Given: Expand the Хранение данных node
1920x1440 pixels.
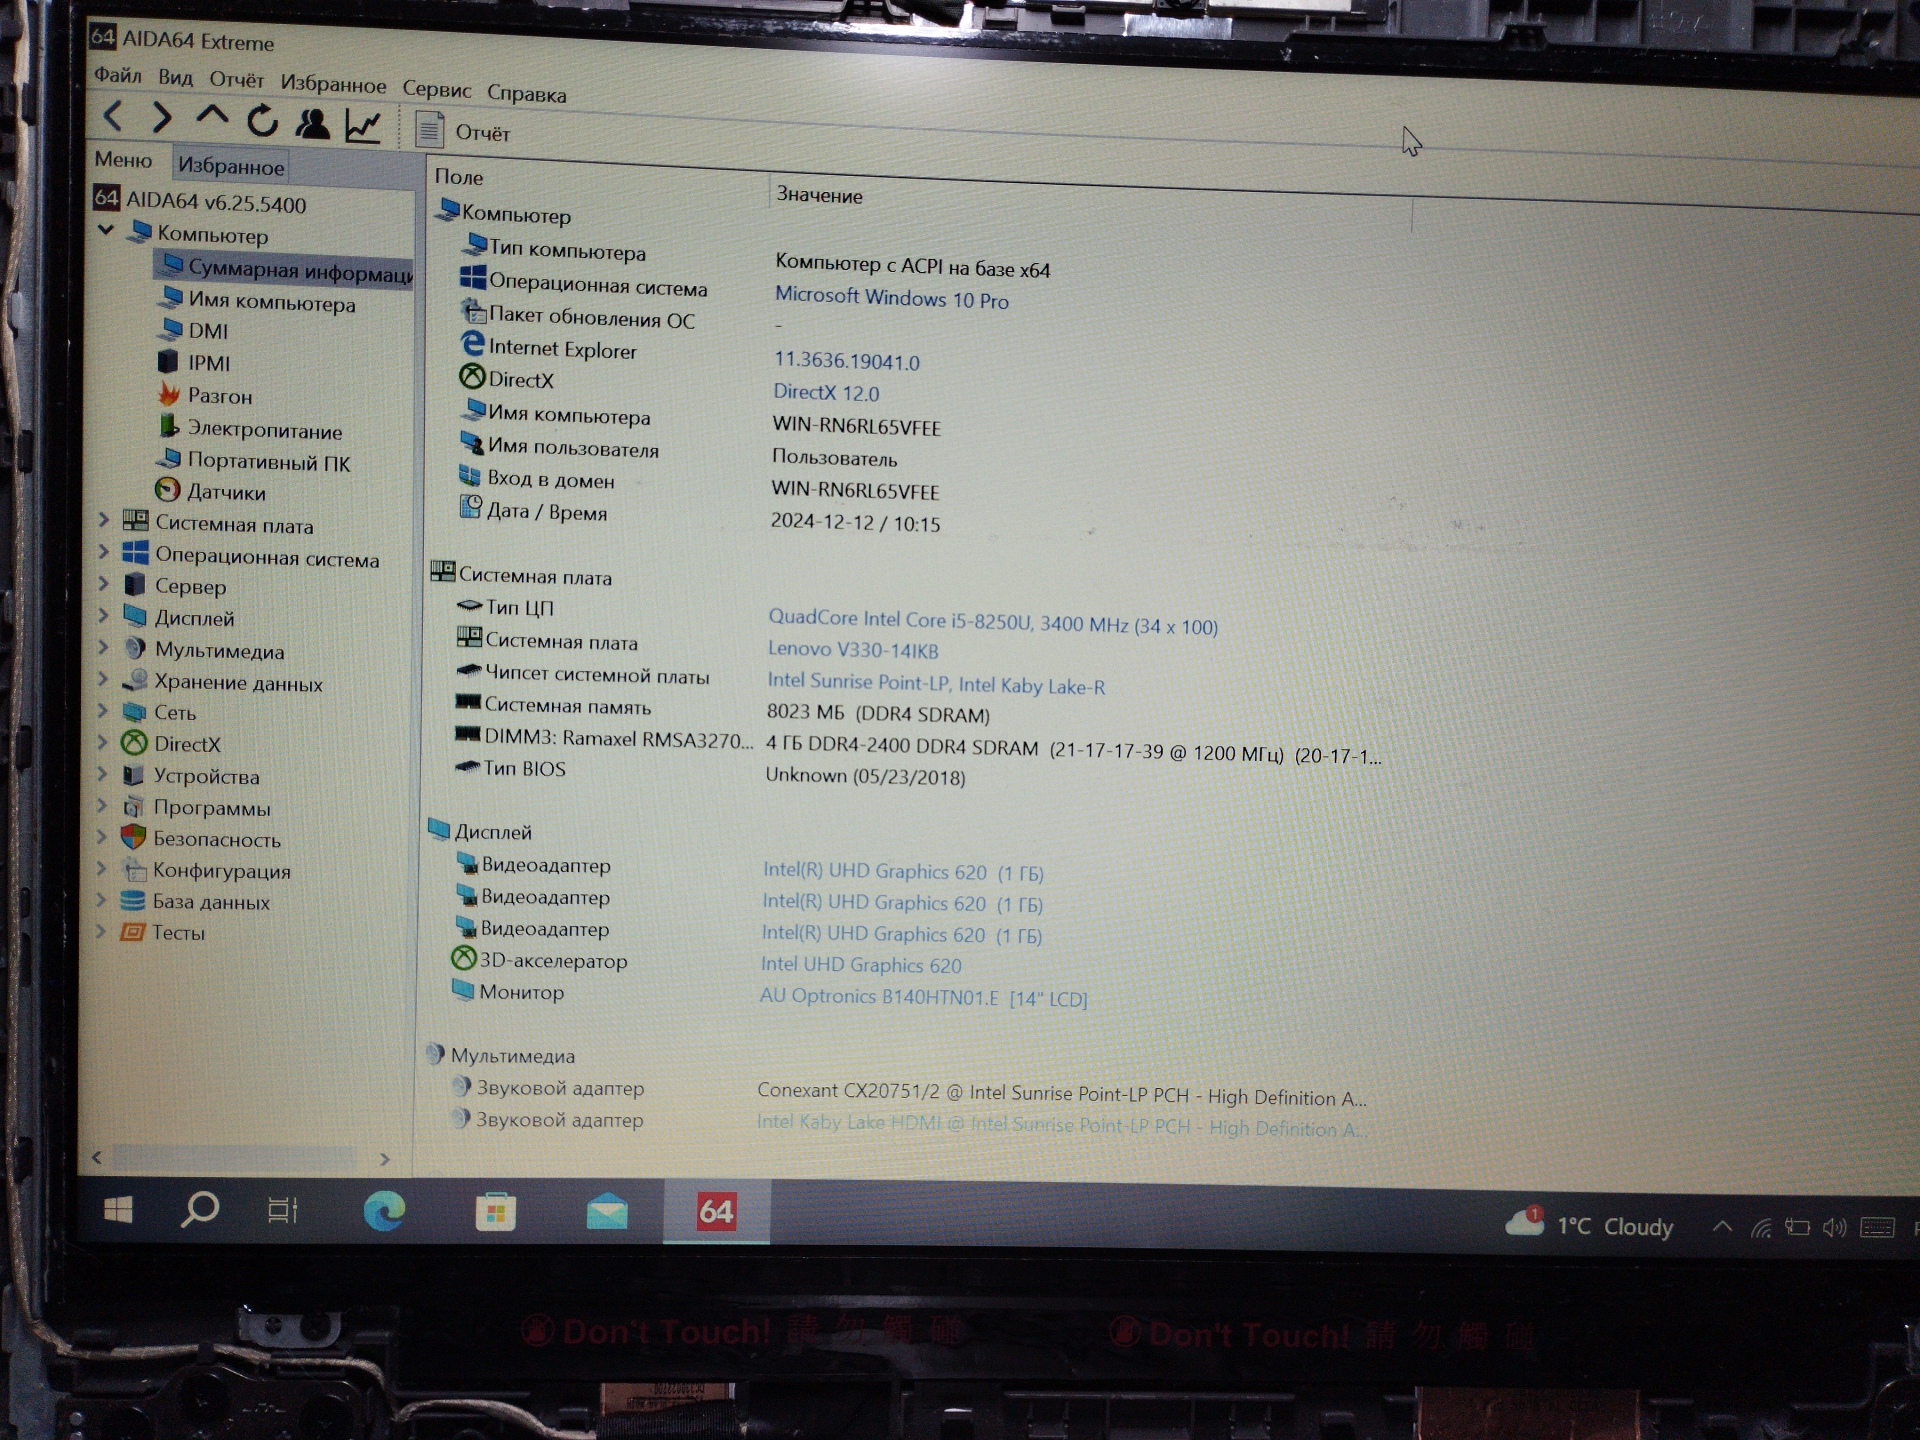Looking at the screenshot, I should pos(103,679).
